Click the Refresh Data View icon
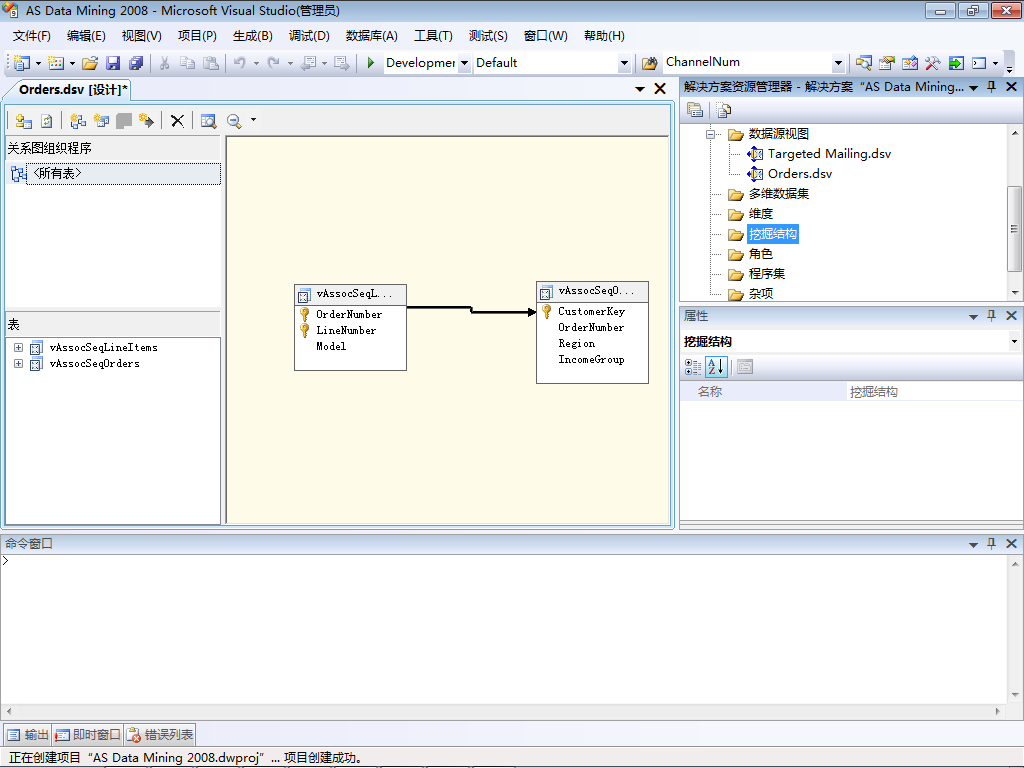Viewport: 1024px width, 768px height. click(46, 121)
